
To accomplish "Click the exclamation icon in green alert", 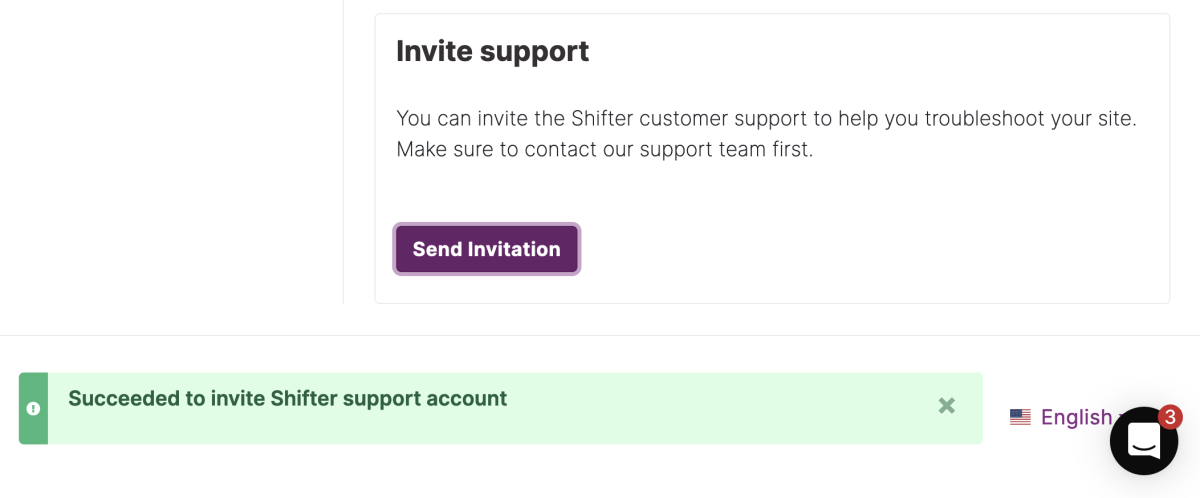I will click(x=33, y=408).
